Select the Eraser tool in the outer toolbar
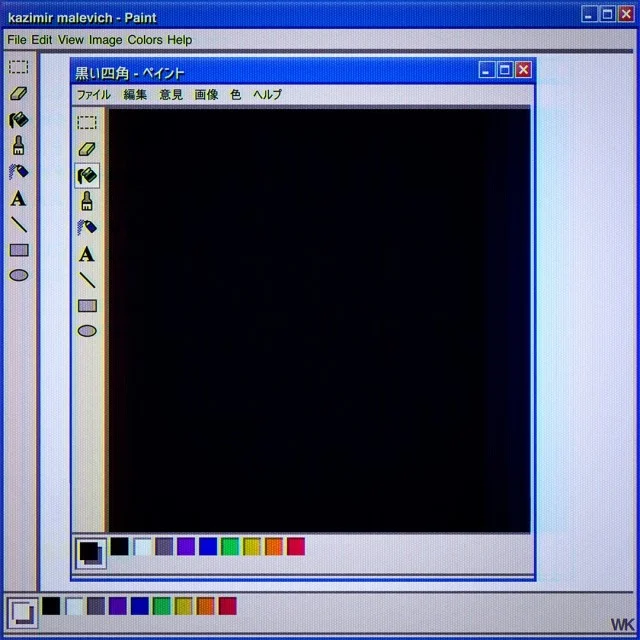640x640 pixels. [x=18, y=93]
